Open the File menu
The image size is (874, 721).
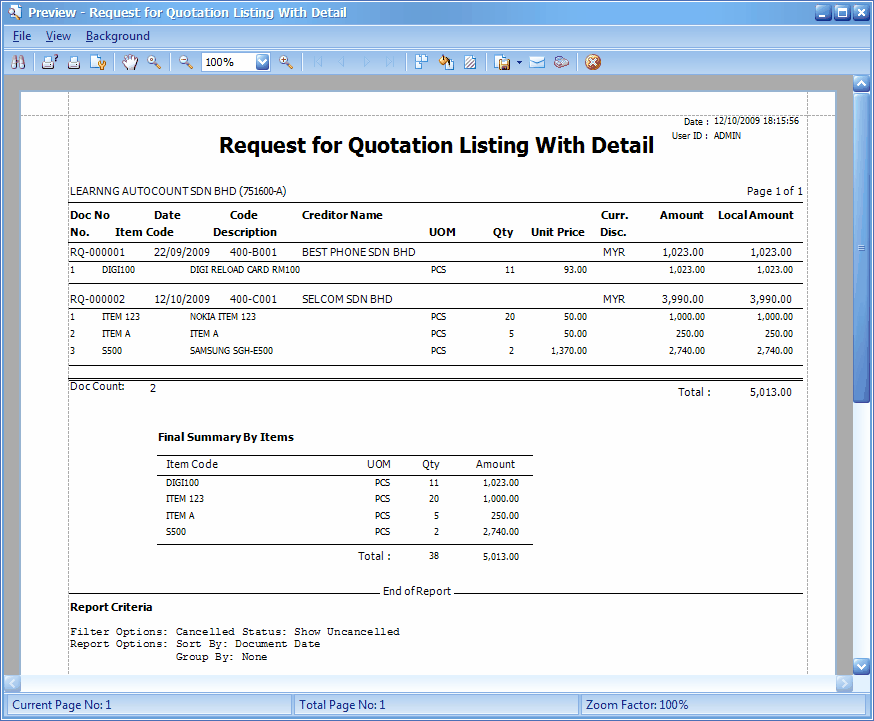(x=22, y=36)
